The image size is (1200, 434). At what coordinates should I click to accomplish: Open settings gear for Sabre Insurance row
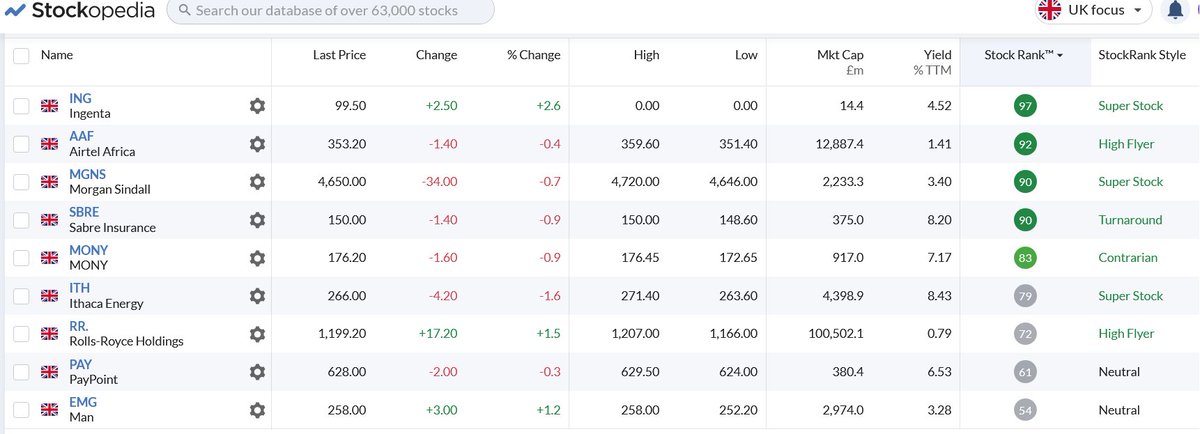pyautogui.click(x=257, y=220)
